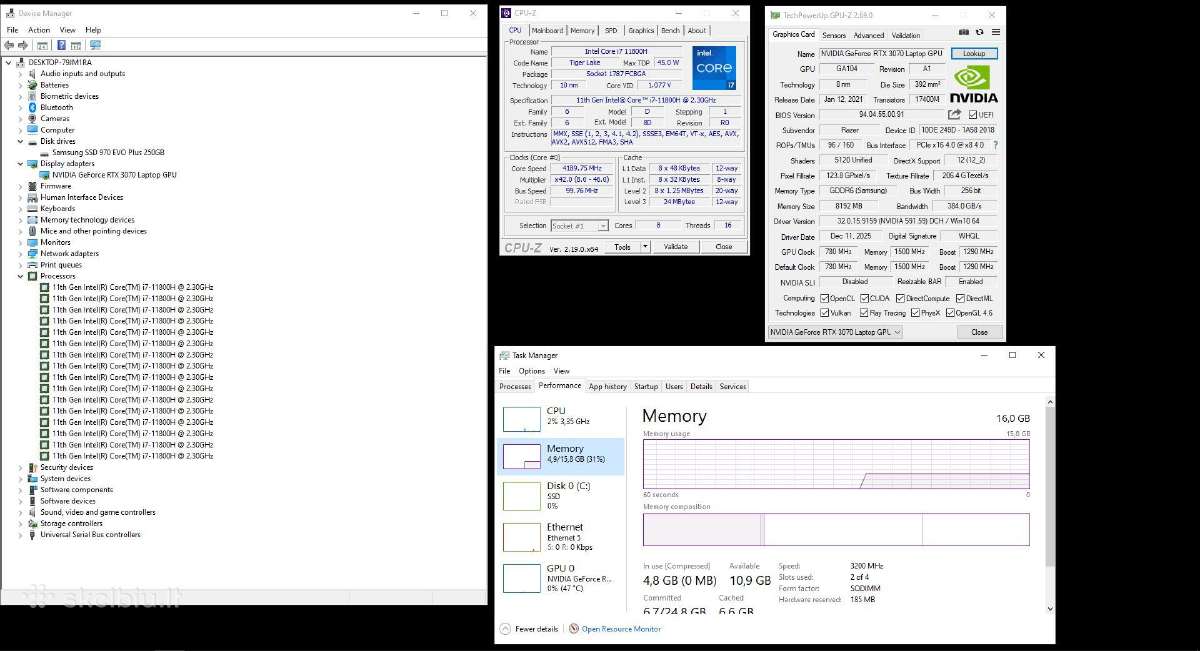
Task: Toggle the Vulkan checkbox in GPU-Z
Action: click(824, 313)
